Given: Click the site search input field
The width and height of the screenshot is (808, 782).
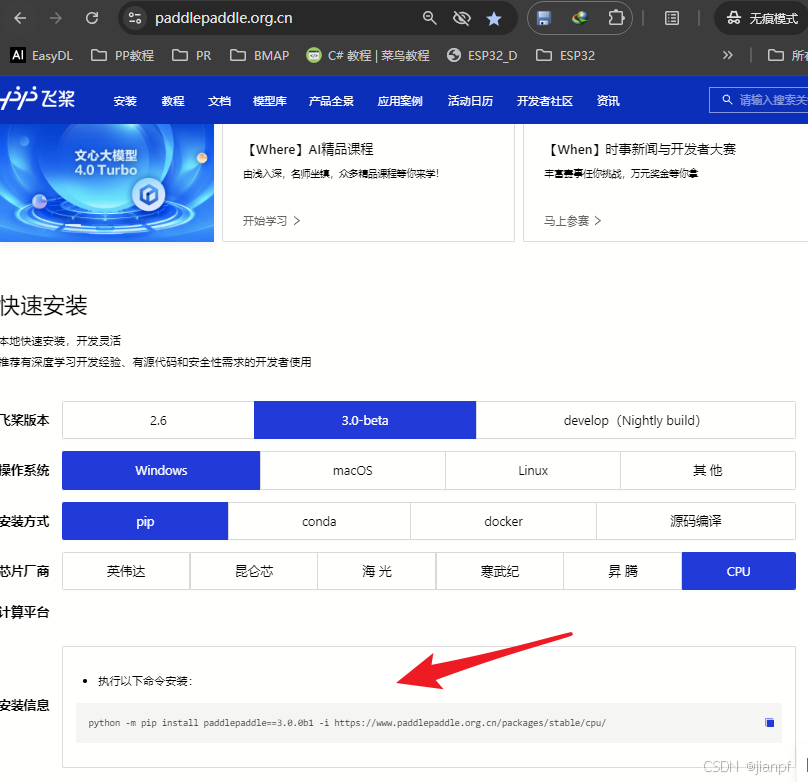Looking at the screenshot, I should coord(759,100).
